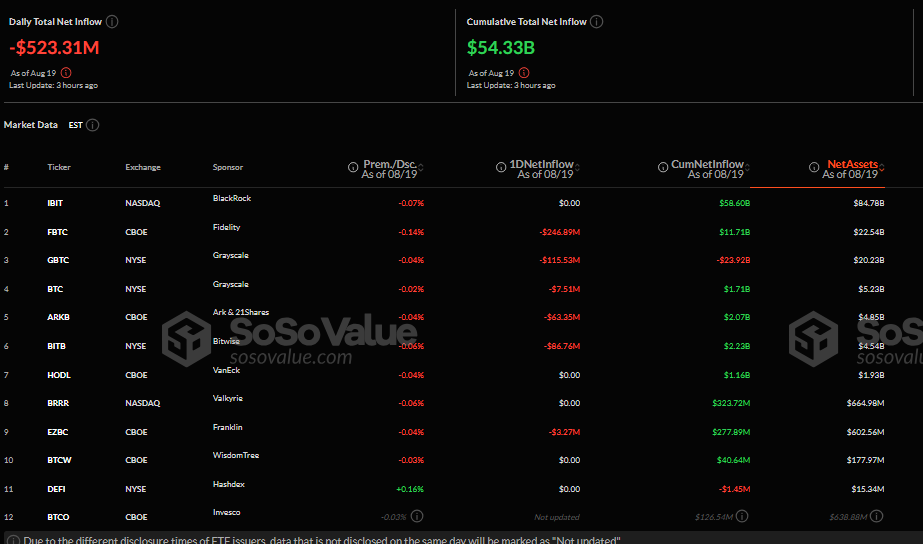Click info icon before CumNetInflow header

pos(663,167)
